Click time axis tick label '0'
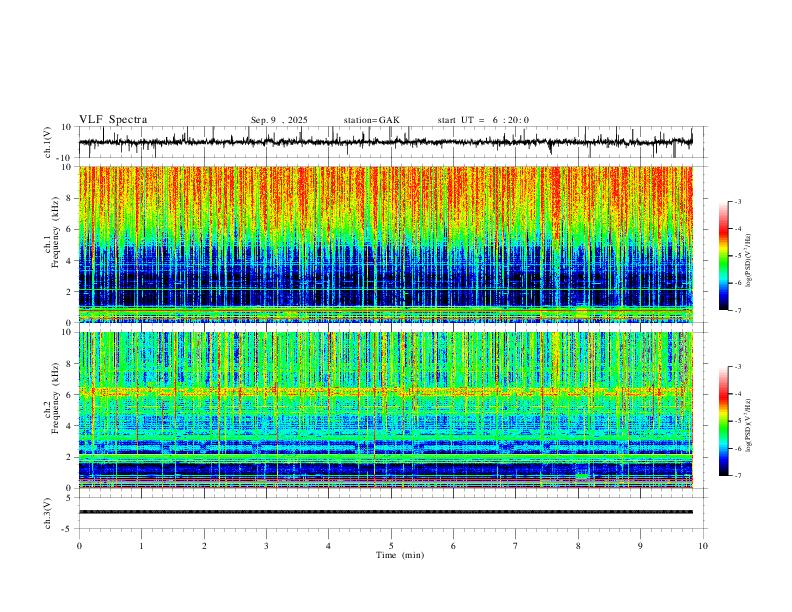This screenshot has height=612, width=792. pyautogui.click(x=79, y=546)
